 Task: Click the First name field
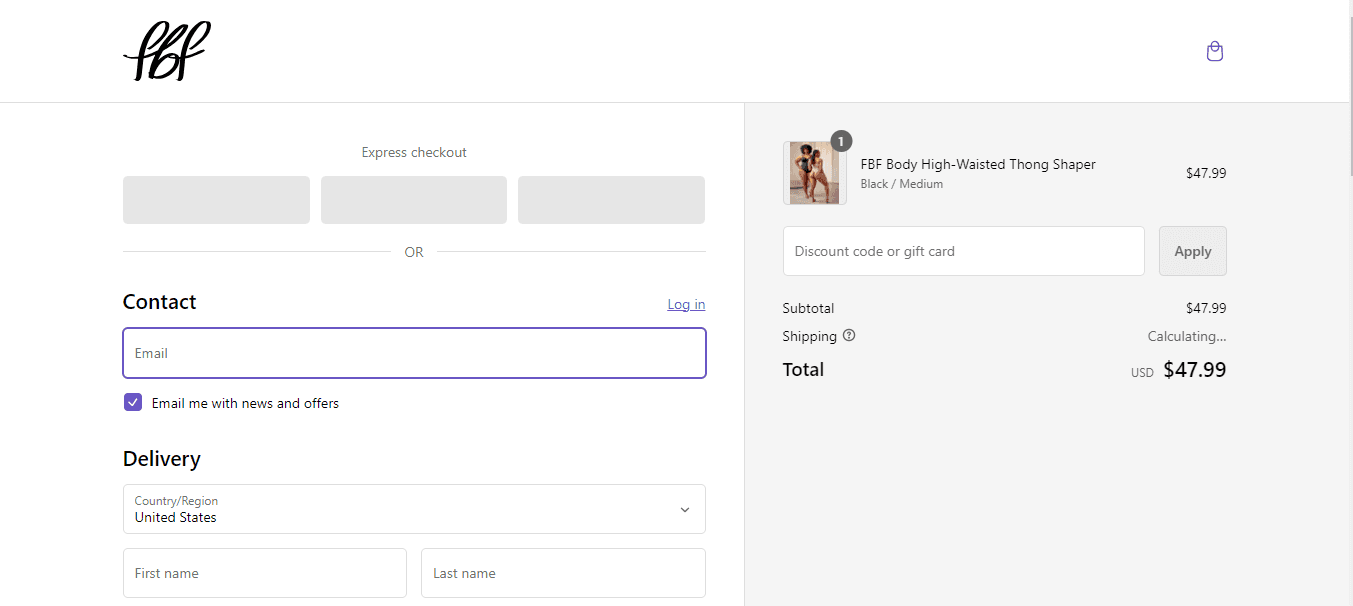pos(265,573)
